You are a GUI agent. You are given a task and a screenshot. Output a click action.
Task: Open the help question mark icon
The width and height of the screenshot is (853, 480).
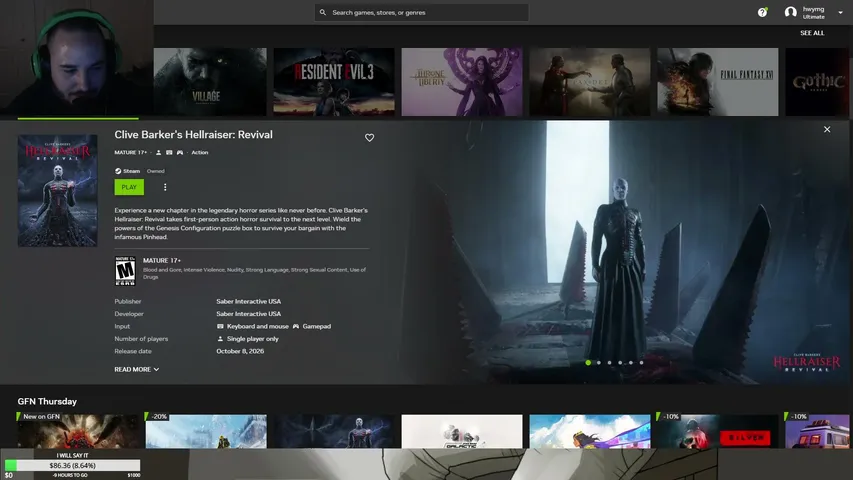coord(762,12)
